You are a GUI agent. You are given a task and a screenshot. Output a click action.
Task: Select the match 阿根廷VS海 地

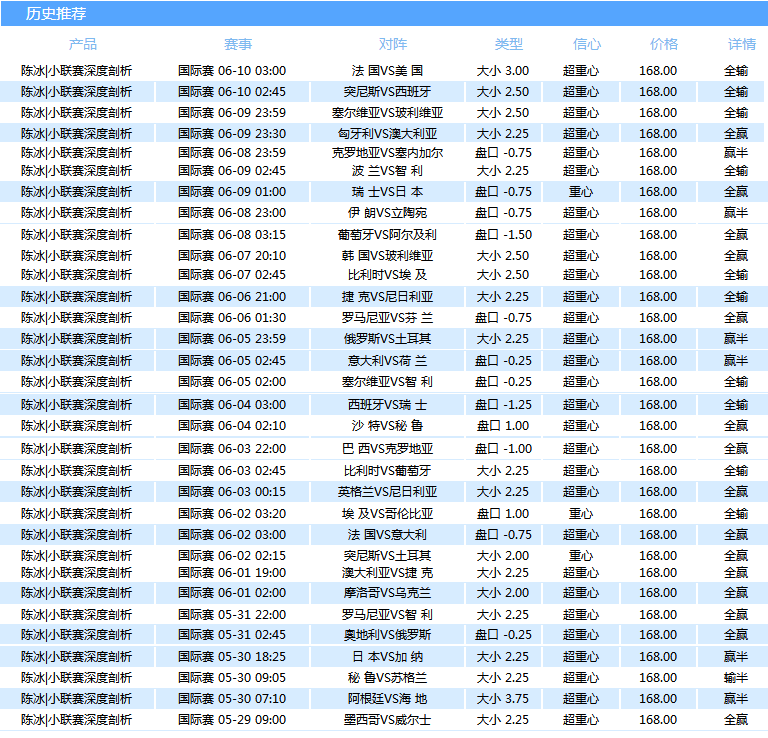point(387,699)
